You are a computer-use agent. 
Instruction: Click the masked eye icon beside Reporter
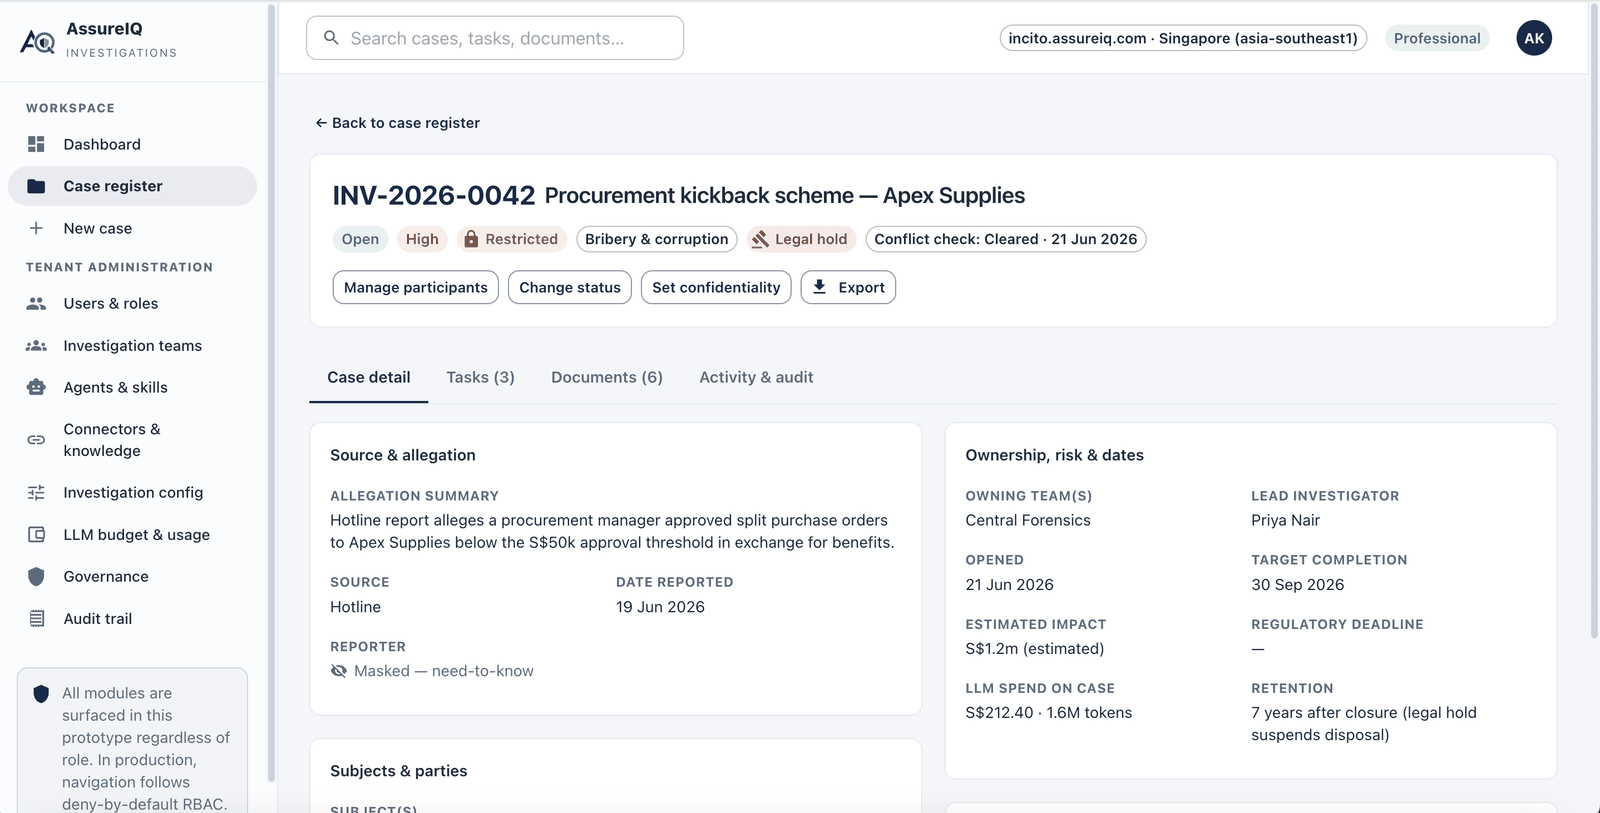[x=339, y=671]
